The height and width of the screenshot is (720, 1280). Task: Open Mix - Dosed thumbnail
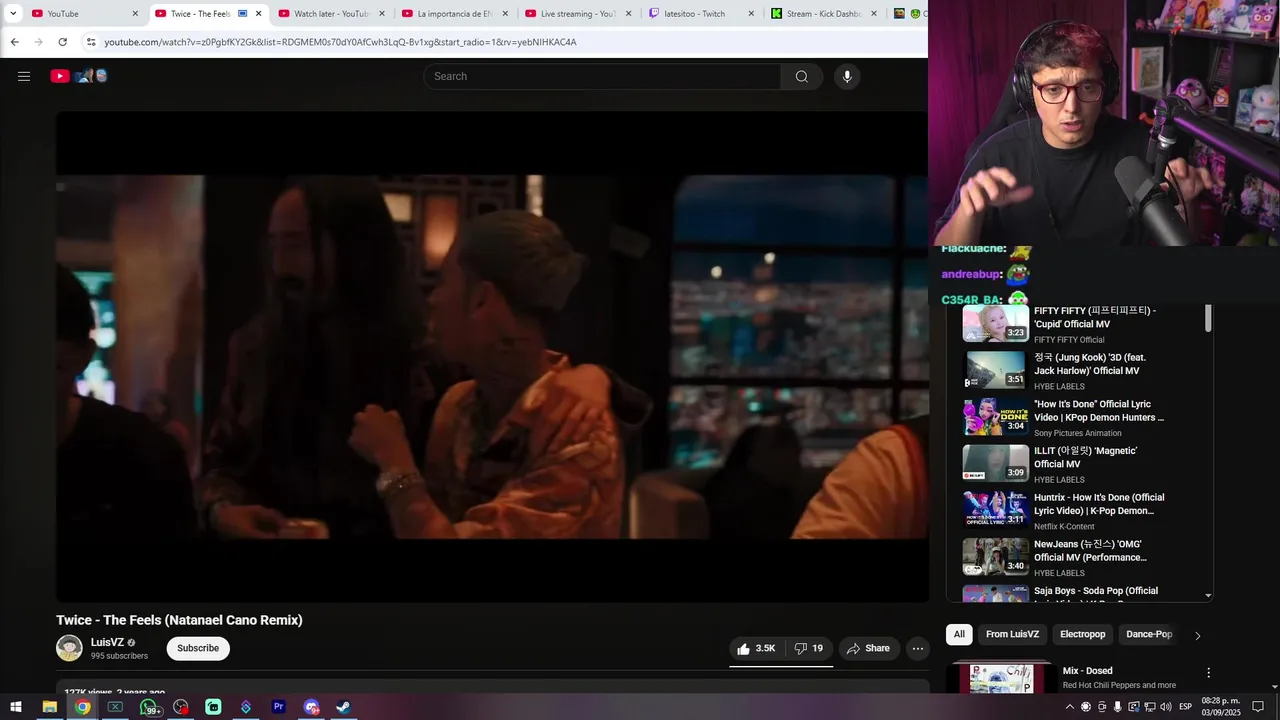coord(1003,678)
